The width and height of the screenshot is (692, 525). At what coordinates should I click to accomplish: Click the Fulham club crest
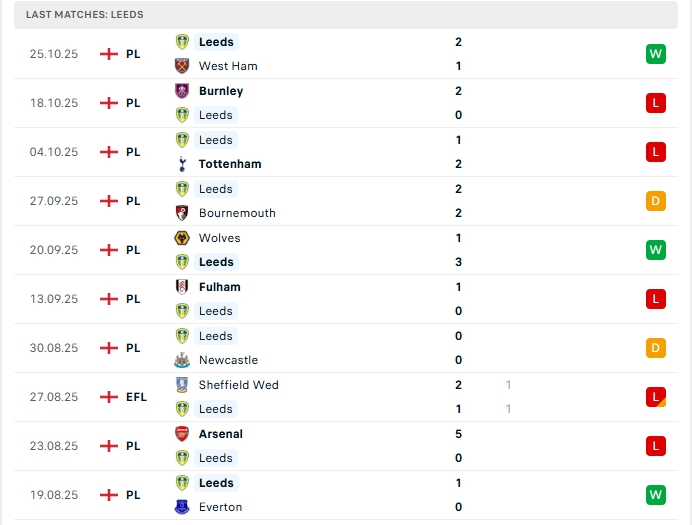tap(182, 287)
